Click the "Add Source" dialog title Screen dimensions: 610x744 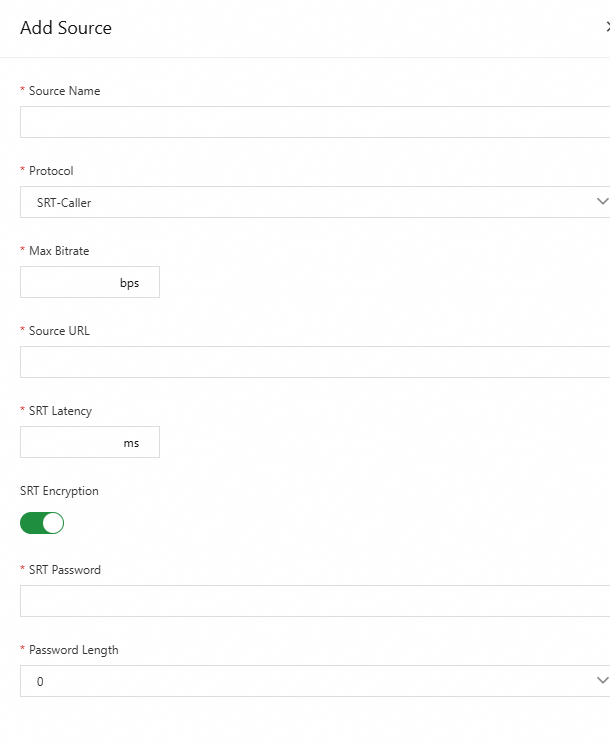click(x=66, y=28)
